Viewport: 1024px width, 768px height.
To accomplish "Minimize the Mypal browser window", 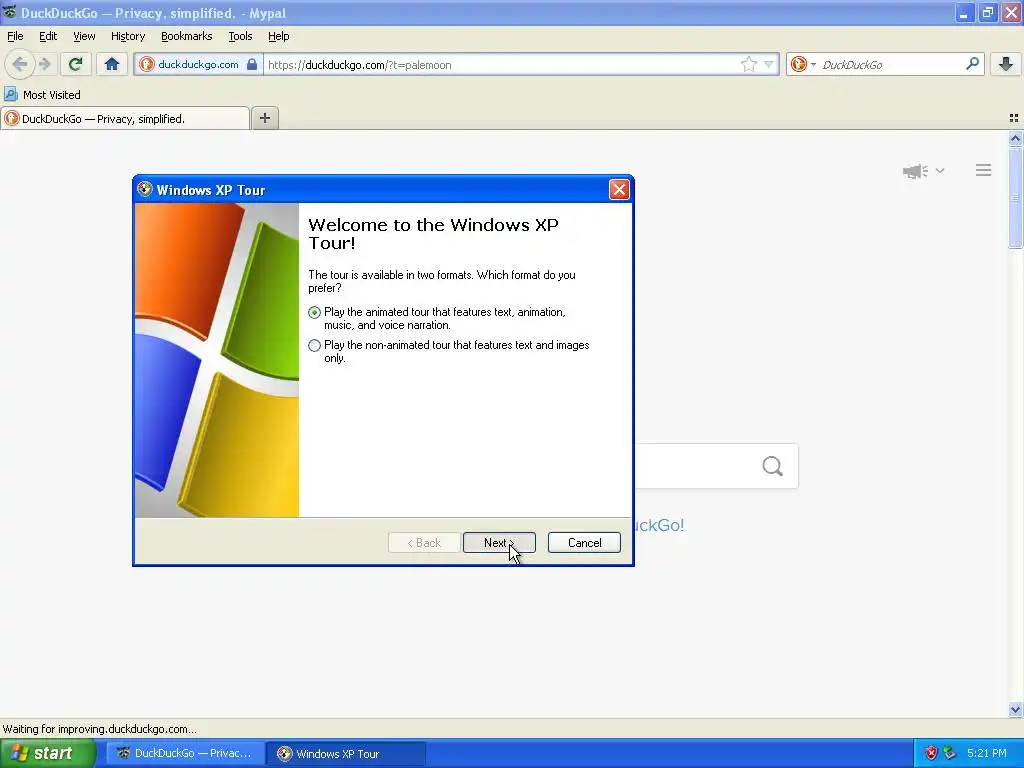I will [963, 13].
